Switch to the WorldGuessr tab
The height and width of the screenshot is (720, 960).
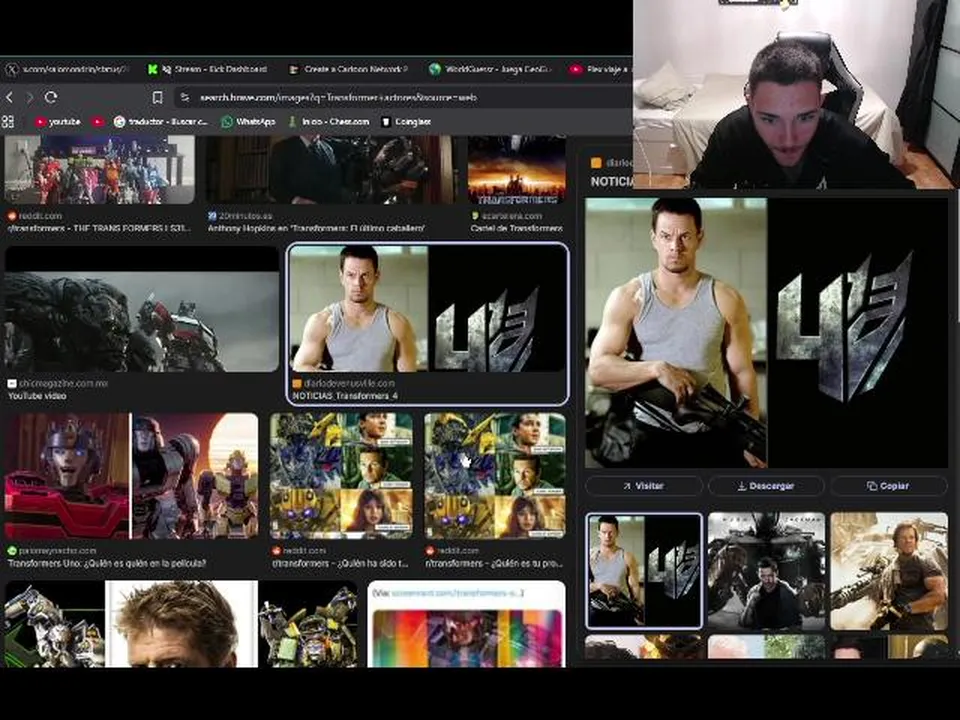[x=490, y=69]
